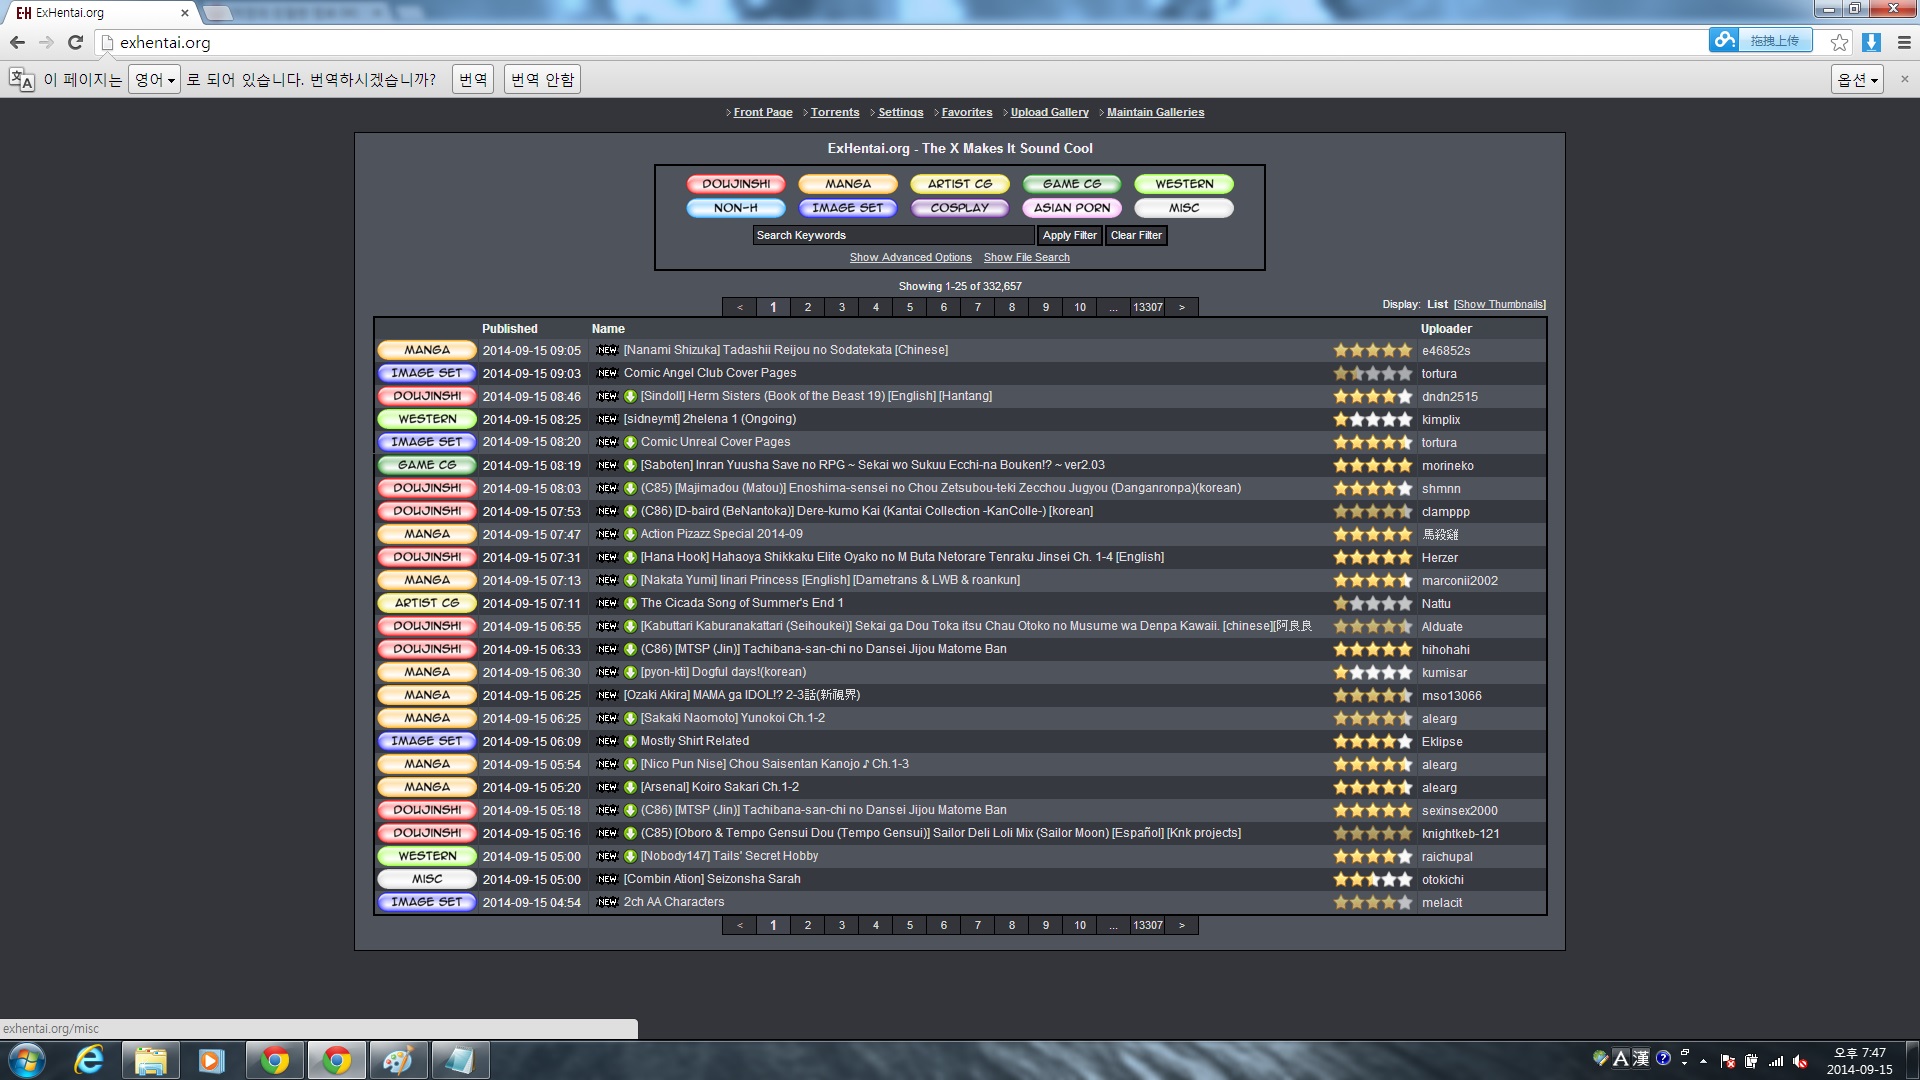Click the uploader name kimplix
The height and width of the screenshot is (1080, 1920).
pos(1441,420)
